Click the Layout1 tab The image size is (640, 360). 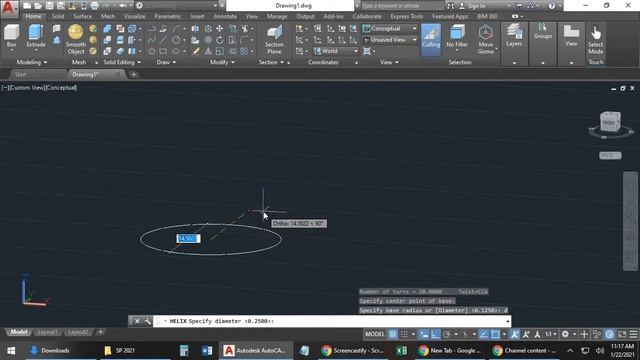point(47,332)
